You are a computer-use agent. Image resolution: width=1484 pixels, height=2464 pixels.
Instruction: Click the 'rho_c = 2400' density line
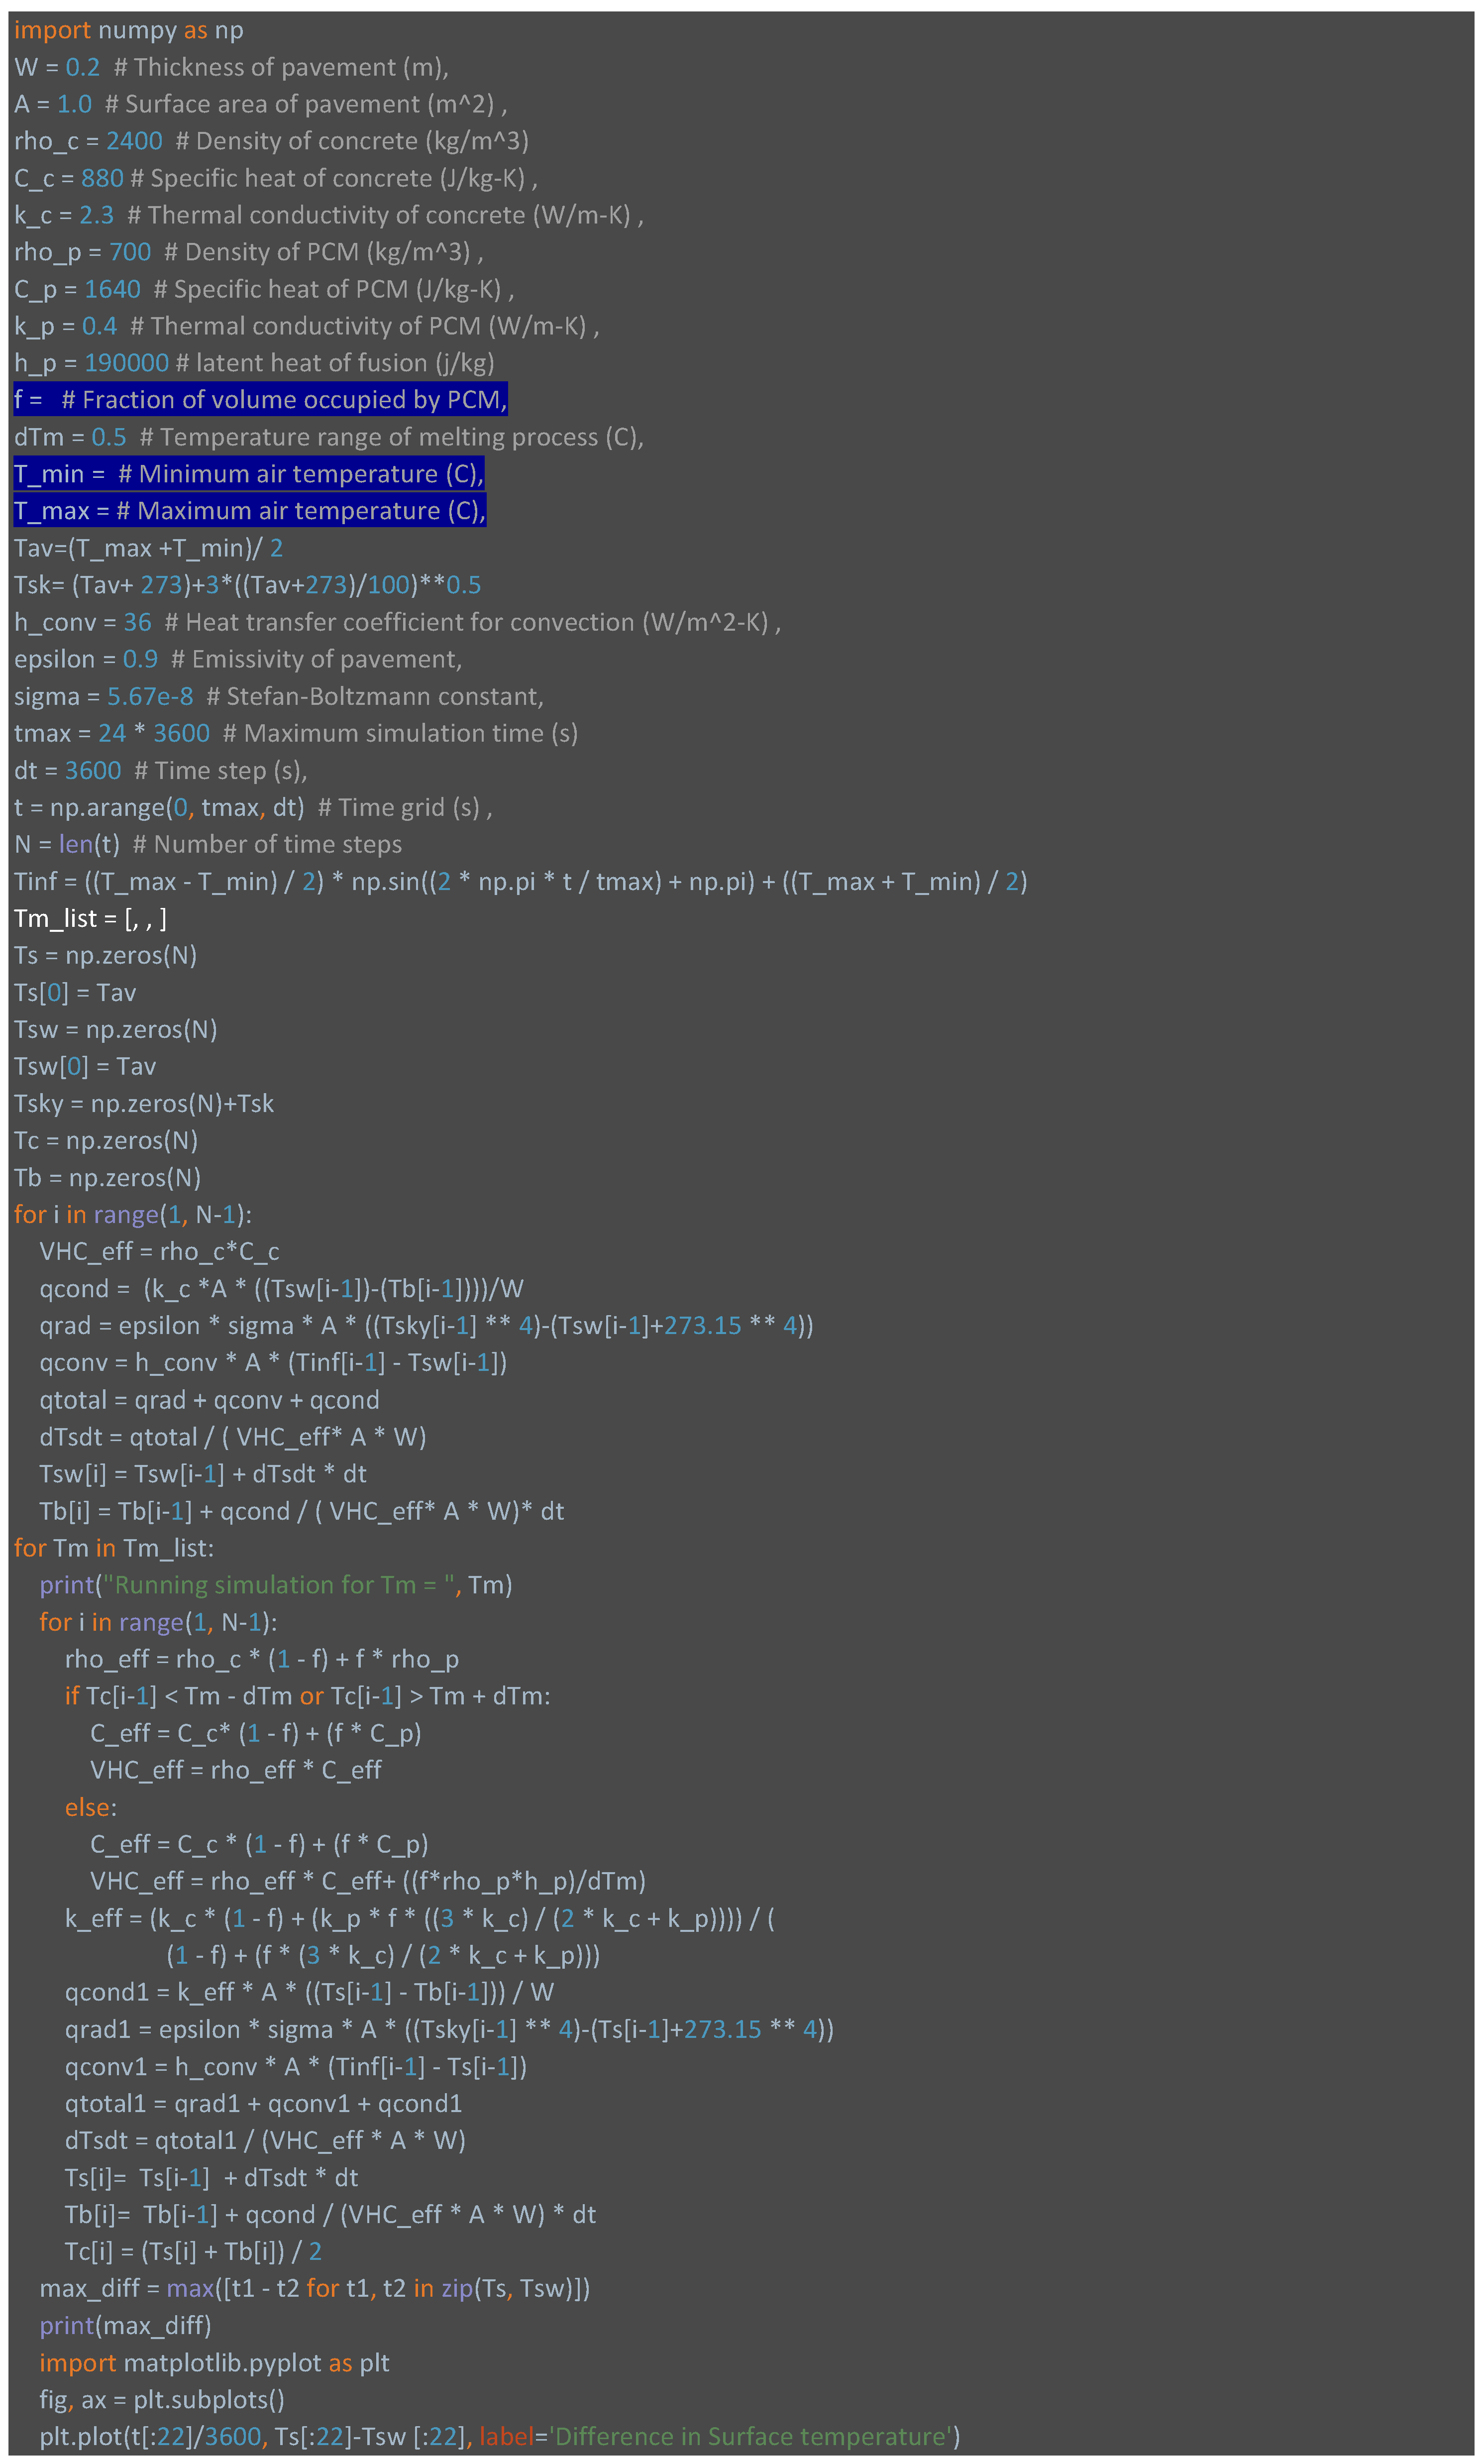[x=271, y=141]
